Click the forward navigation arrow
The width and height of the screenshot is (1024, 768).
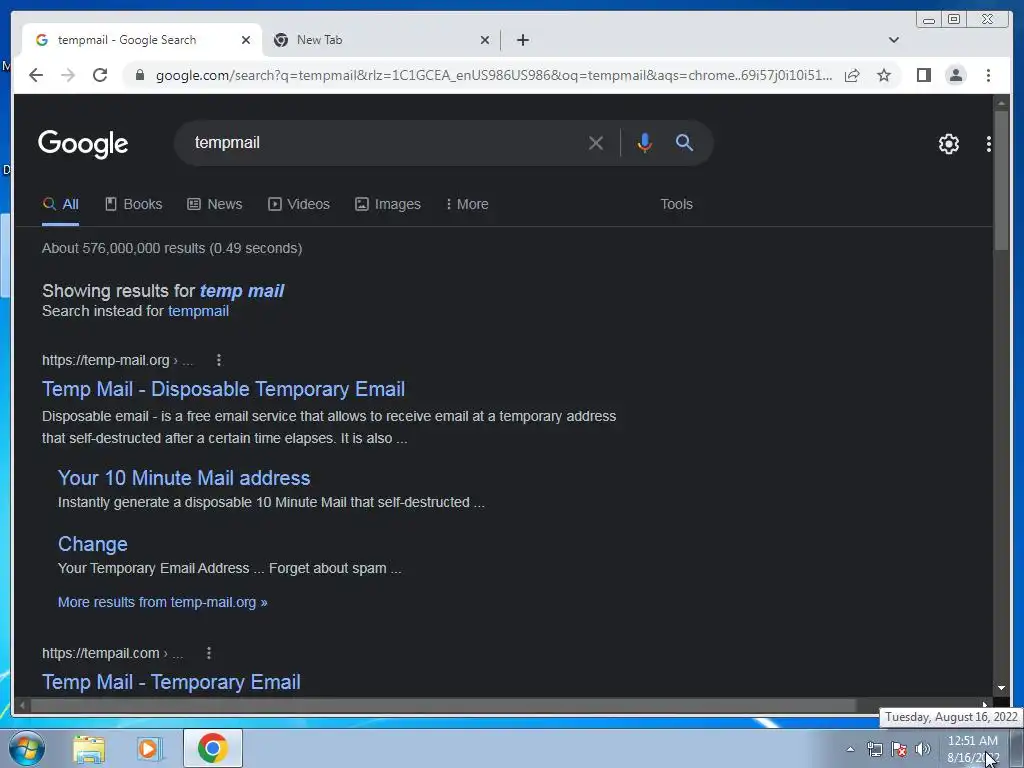click(68, 75)
